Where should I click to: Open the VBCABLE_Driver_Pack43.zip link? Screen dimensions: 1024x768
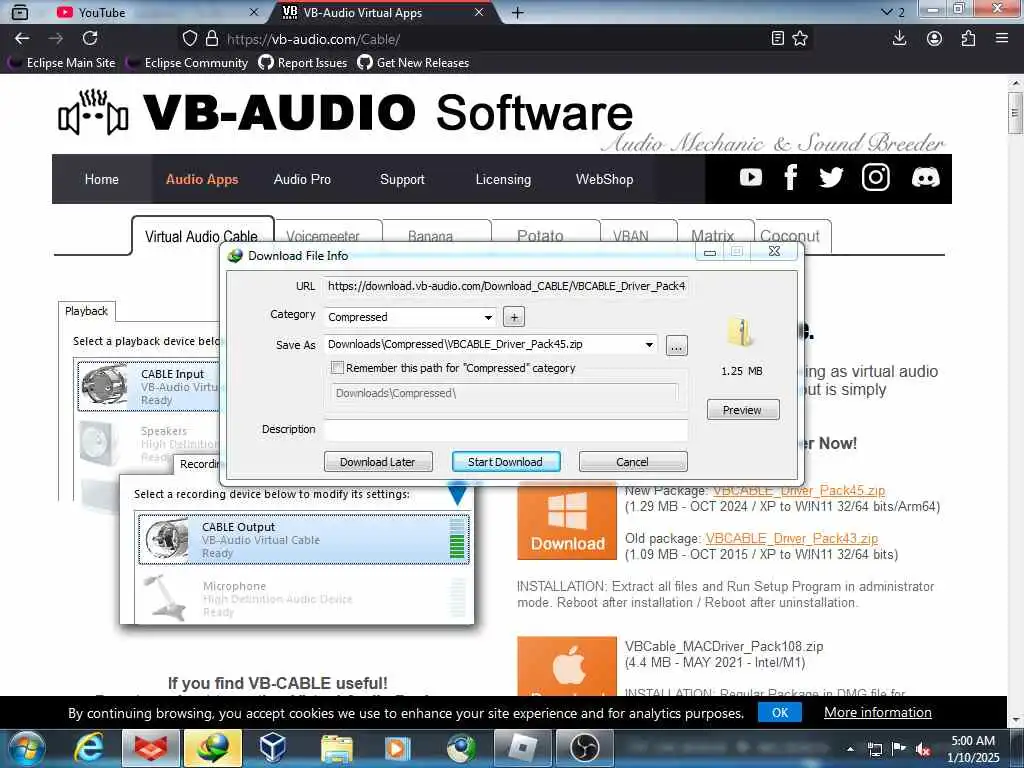pyautogui.click(x=792, y=539)
